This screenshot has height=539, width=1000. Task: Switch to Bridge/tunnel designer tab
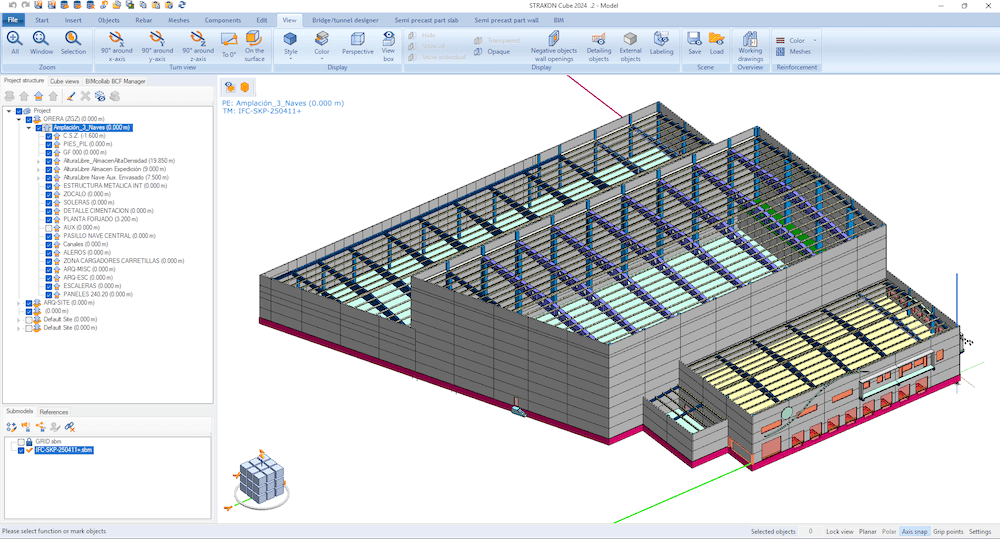[345, 20]
